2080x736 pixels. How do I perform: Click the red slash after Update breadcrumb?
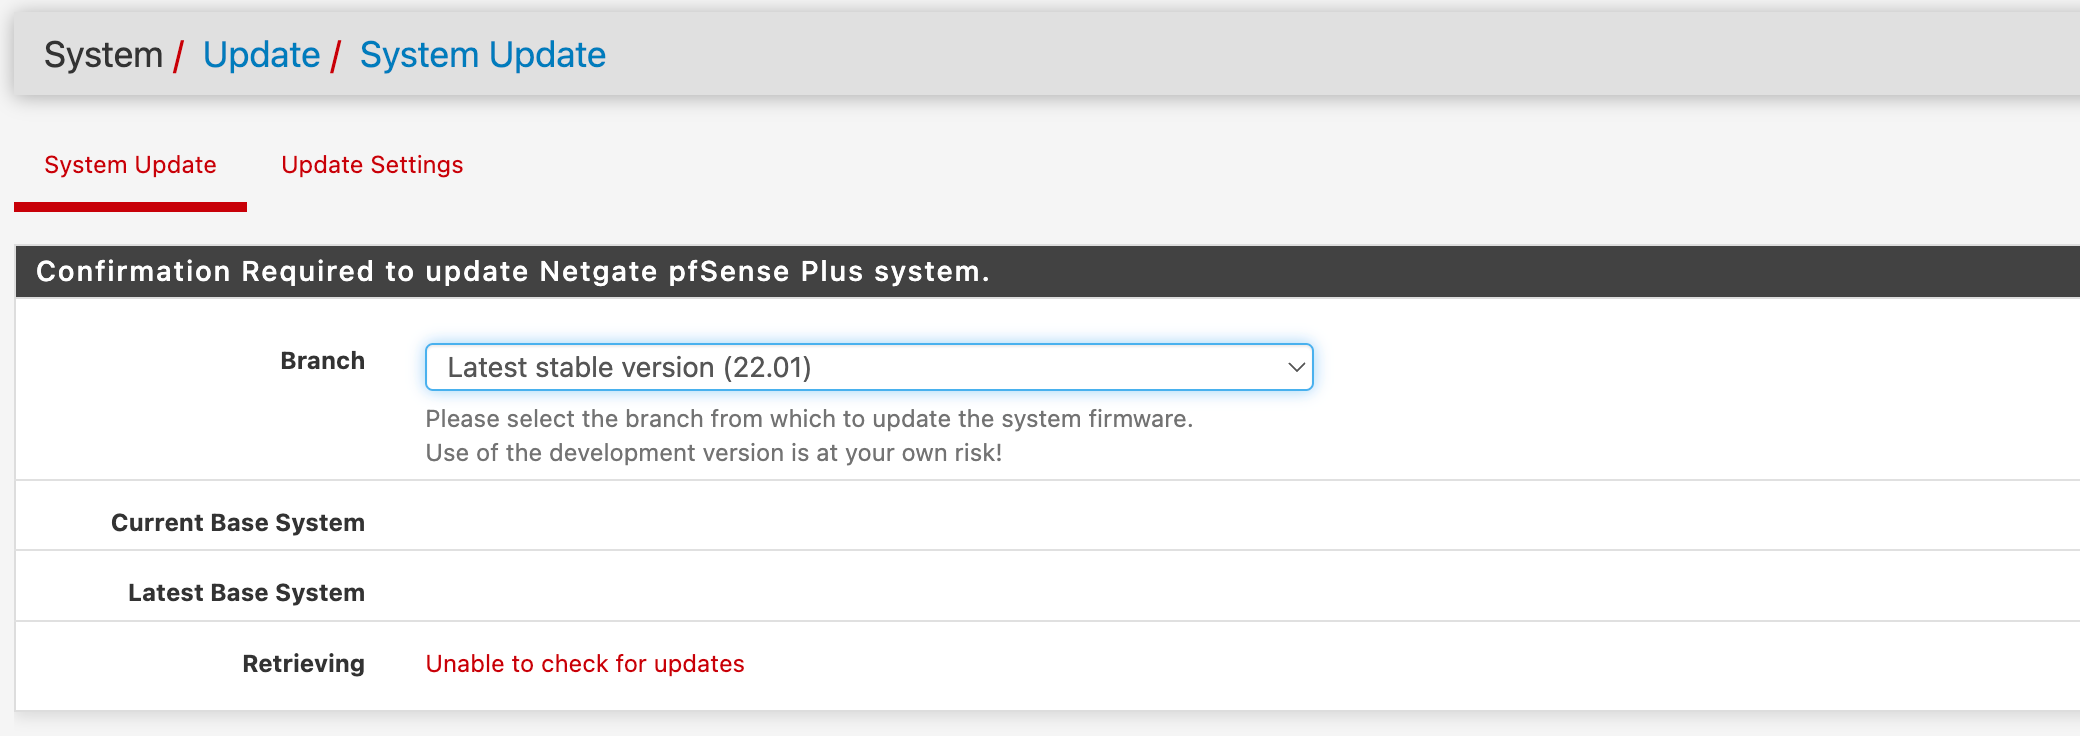337,55
